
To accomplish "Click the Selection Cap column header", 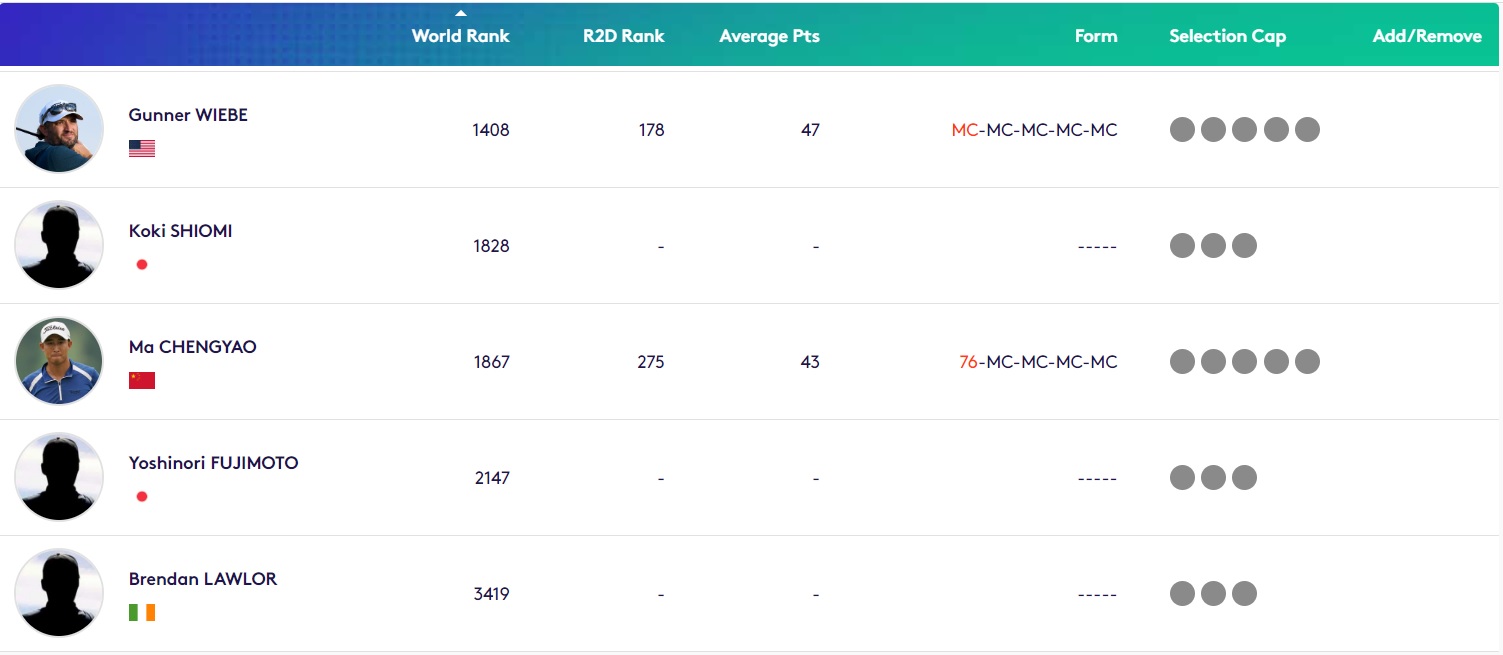I will (1227, 36).
